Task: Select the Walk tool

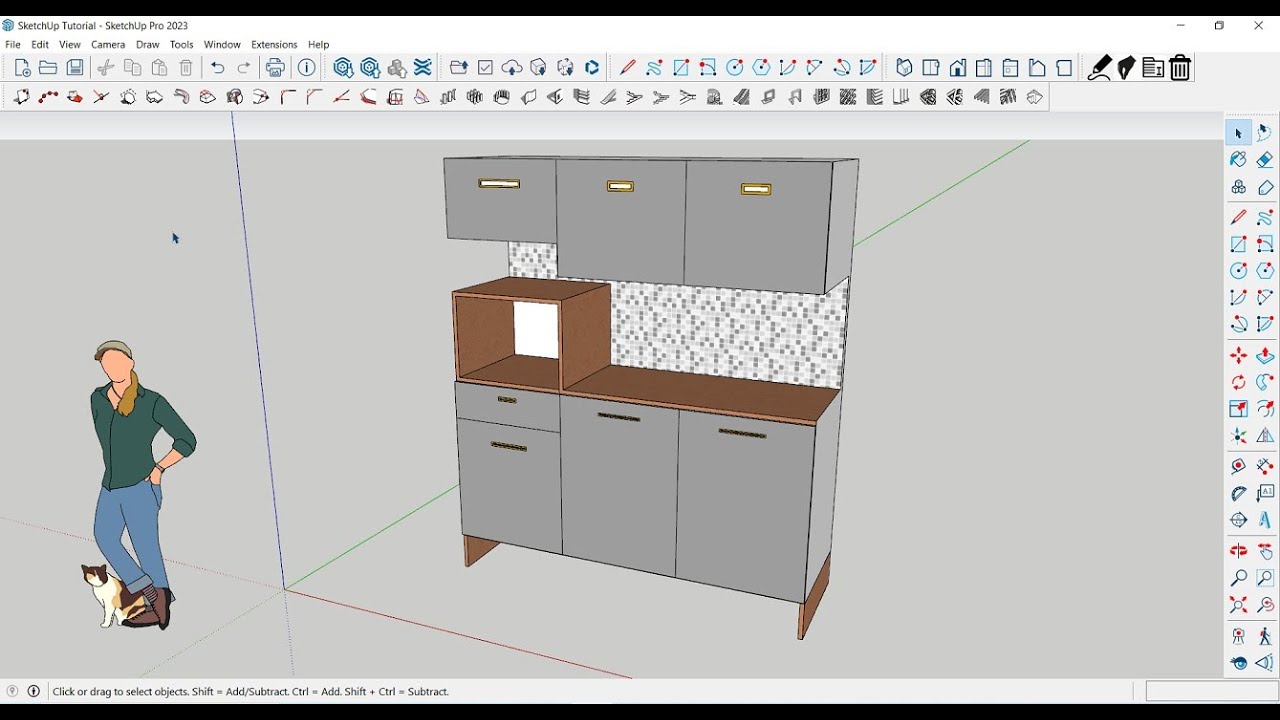Action: coord(1265,636)
